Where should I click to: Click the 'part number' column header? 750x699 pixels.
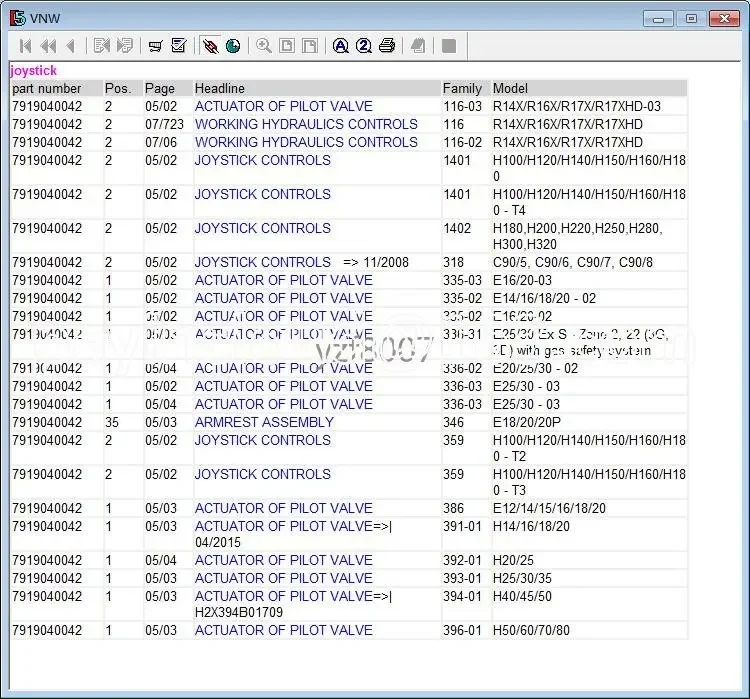47,88
